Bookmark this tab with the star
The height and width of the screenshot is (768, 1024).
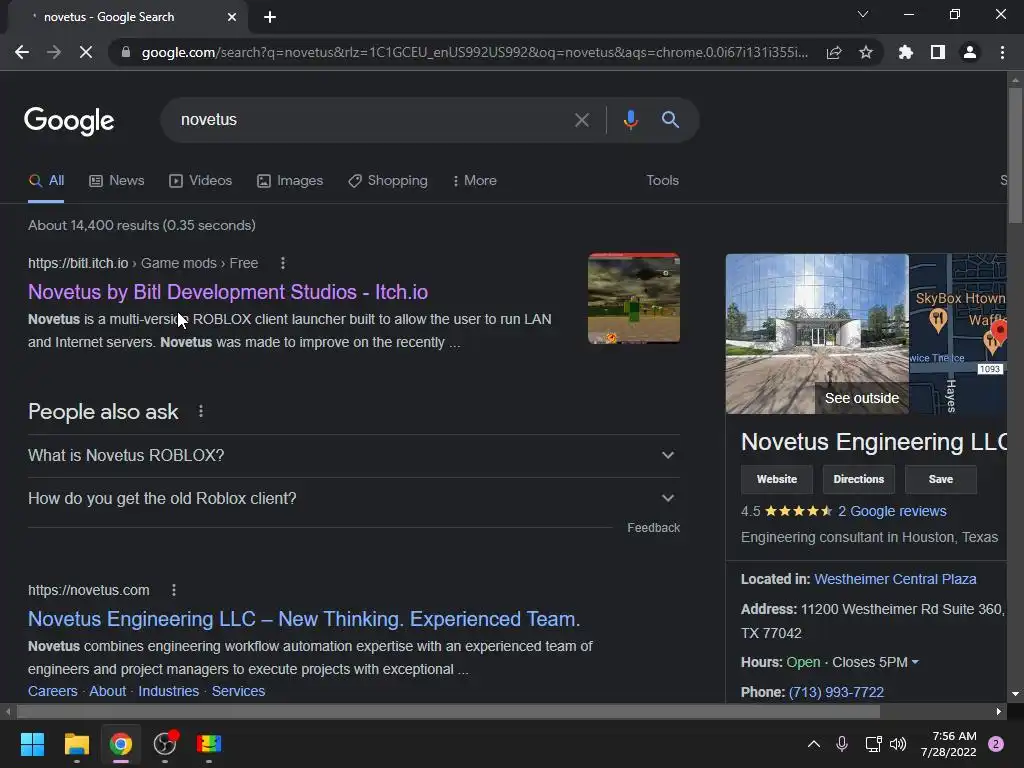866,52
